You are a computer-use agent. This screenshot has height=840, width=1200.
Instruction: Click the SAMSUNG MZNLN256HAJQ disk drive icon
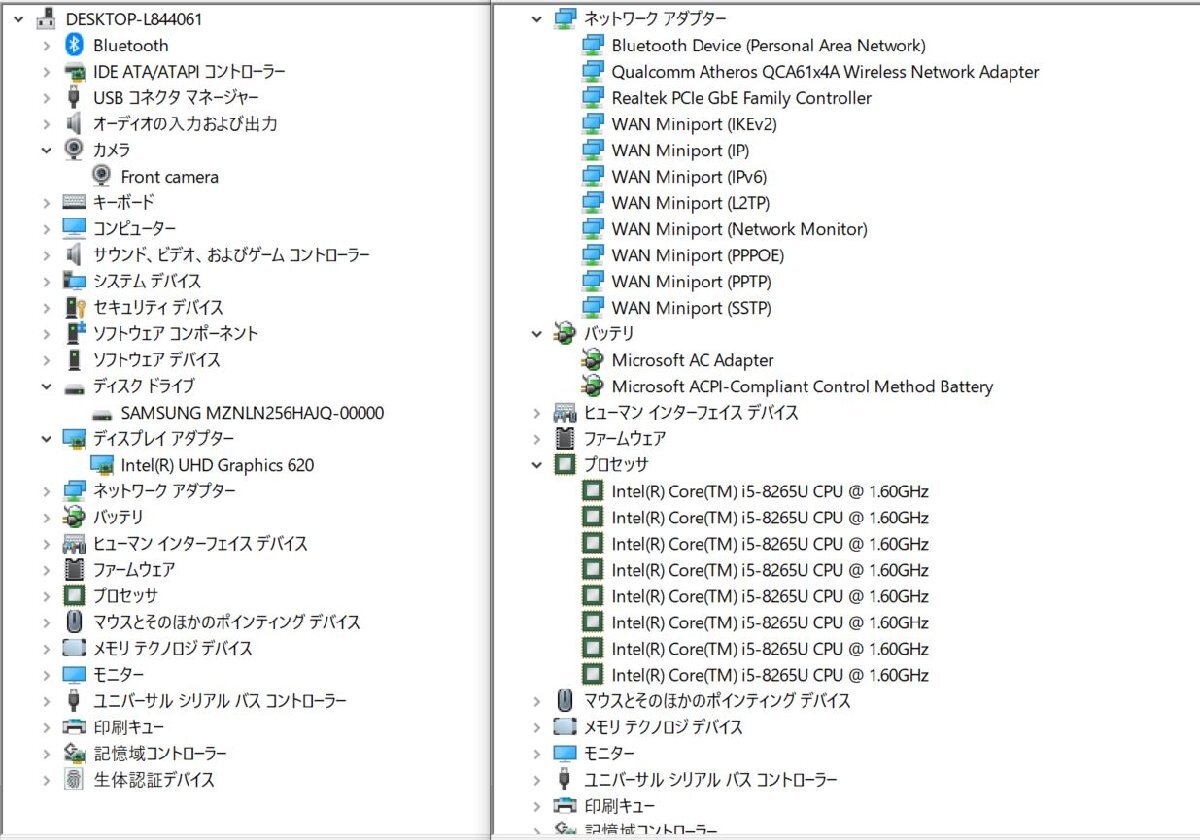click(102, 413)
